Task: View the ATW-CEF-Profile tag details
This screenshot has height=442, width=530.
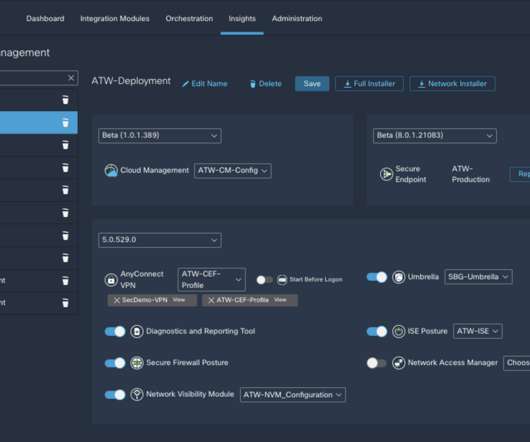Action: tap(280, 300)
